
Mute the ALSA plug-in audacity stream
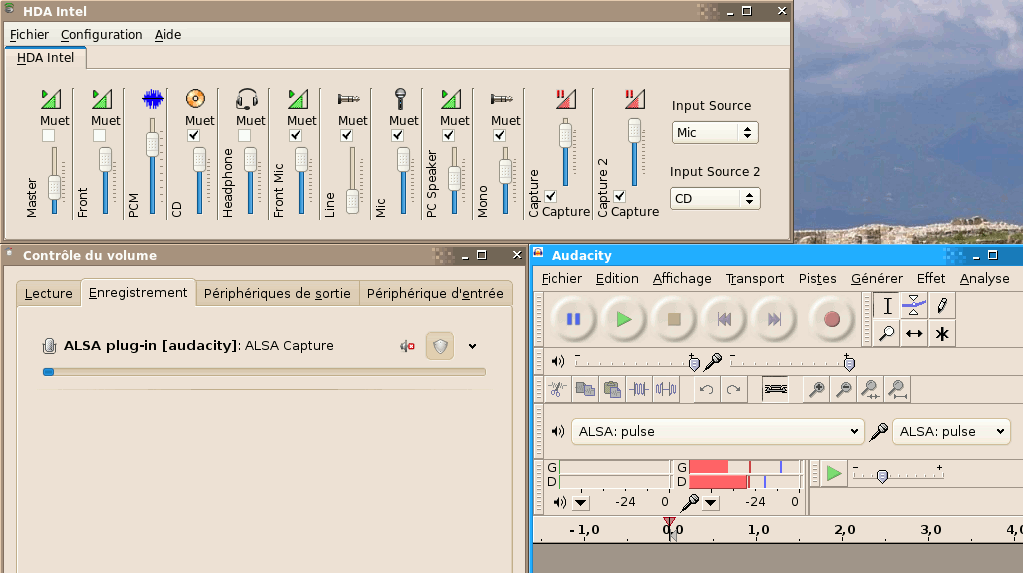(408, 346)
